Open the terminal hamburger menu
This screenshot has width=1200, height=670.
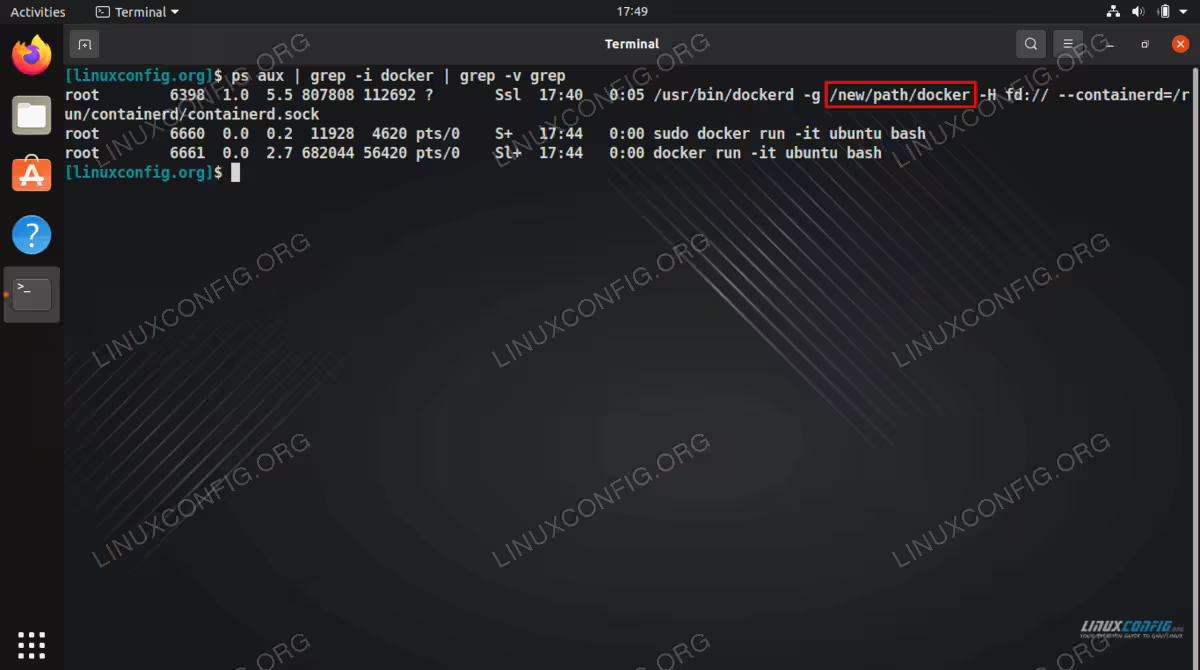[1068, 44]
